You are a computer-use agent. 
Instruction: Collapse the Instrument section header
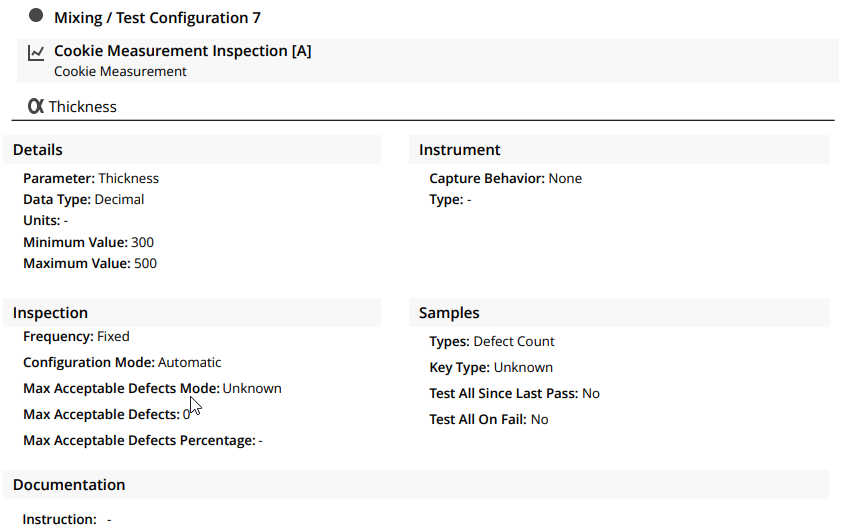tap(619, 150)
